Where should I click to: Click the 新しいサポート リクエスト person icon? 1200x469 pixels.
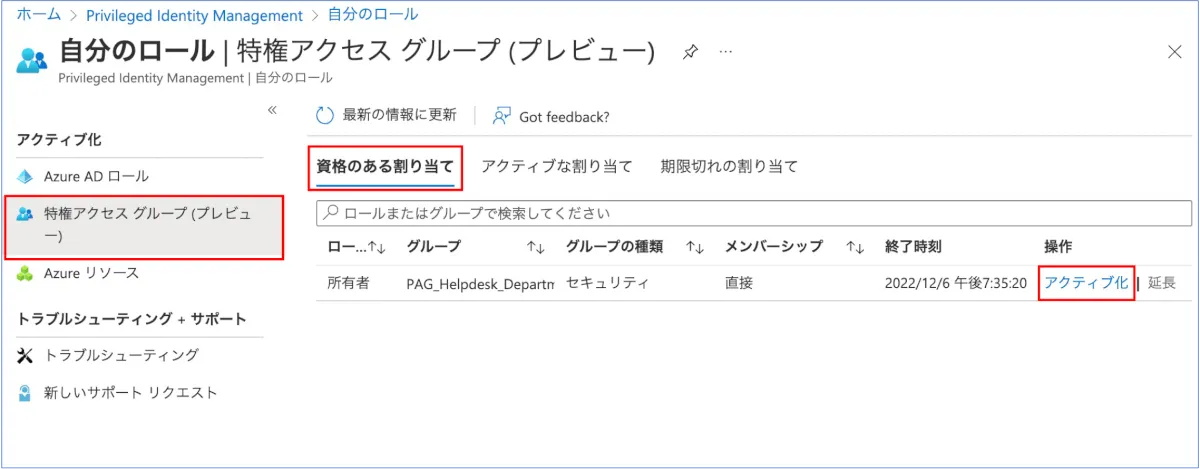point(26,392)
